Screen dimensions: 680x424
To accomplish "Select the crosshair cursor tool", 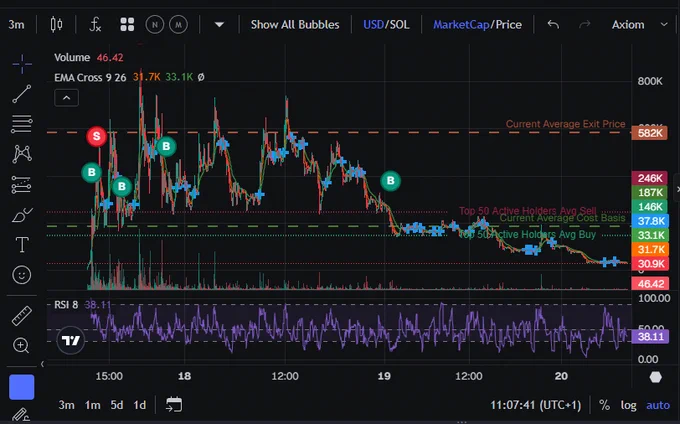I will tap(22, 64).
